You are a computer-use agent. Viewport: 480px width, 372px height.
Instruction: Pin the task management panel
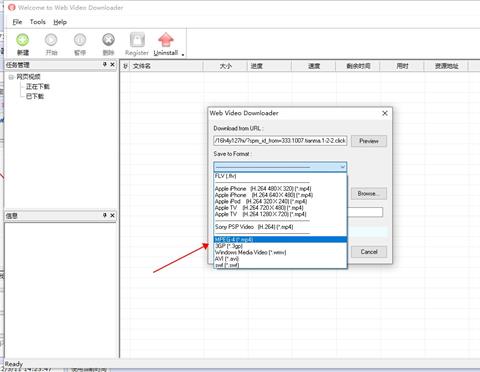105,64
